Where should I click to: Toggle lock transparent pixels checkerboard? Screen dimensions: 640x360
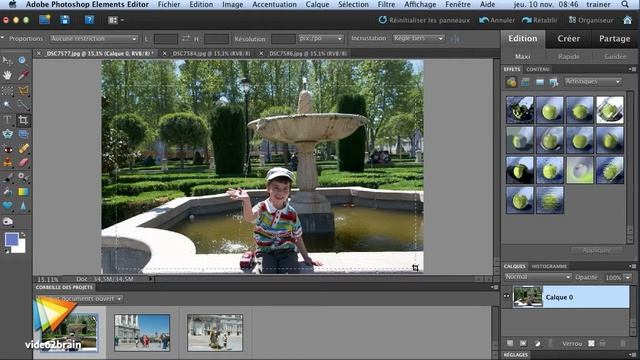(x=591, y=344)
